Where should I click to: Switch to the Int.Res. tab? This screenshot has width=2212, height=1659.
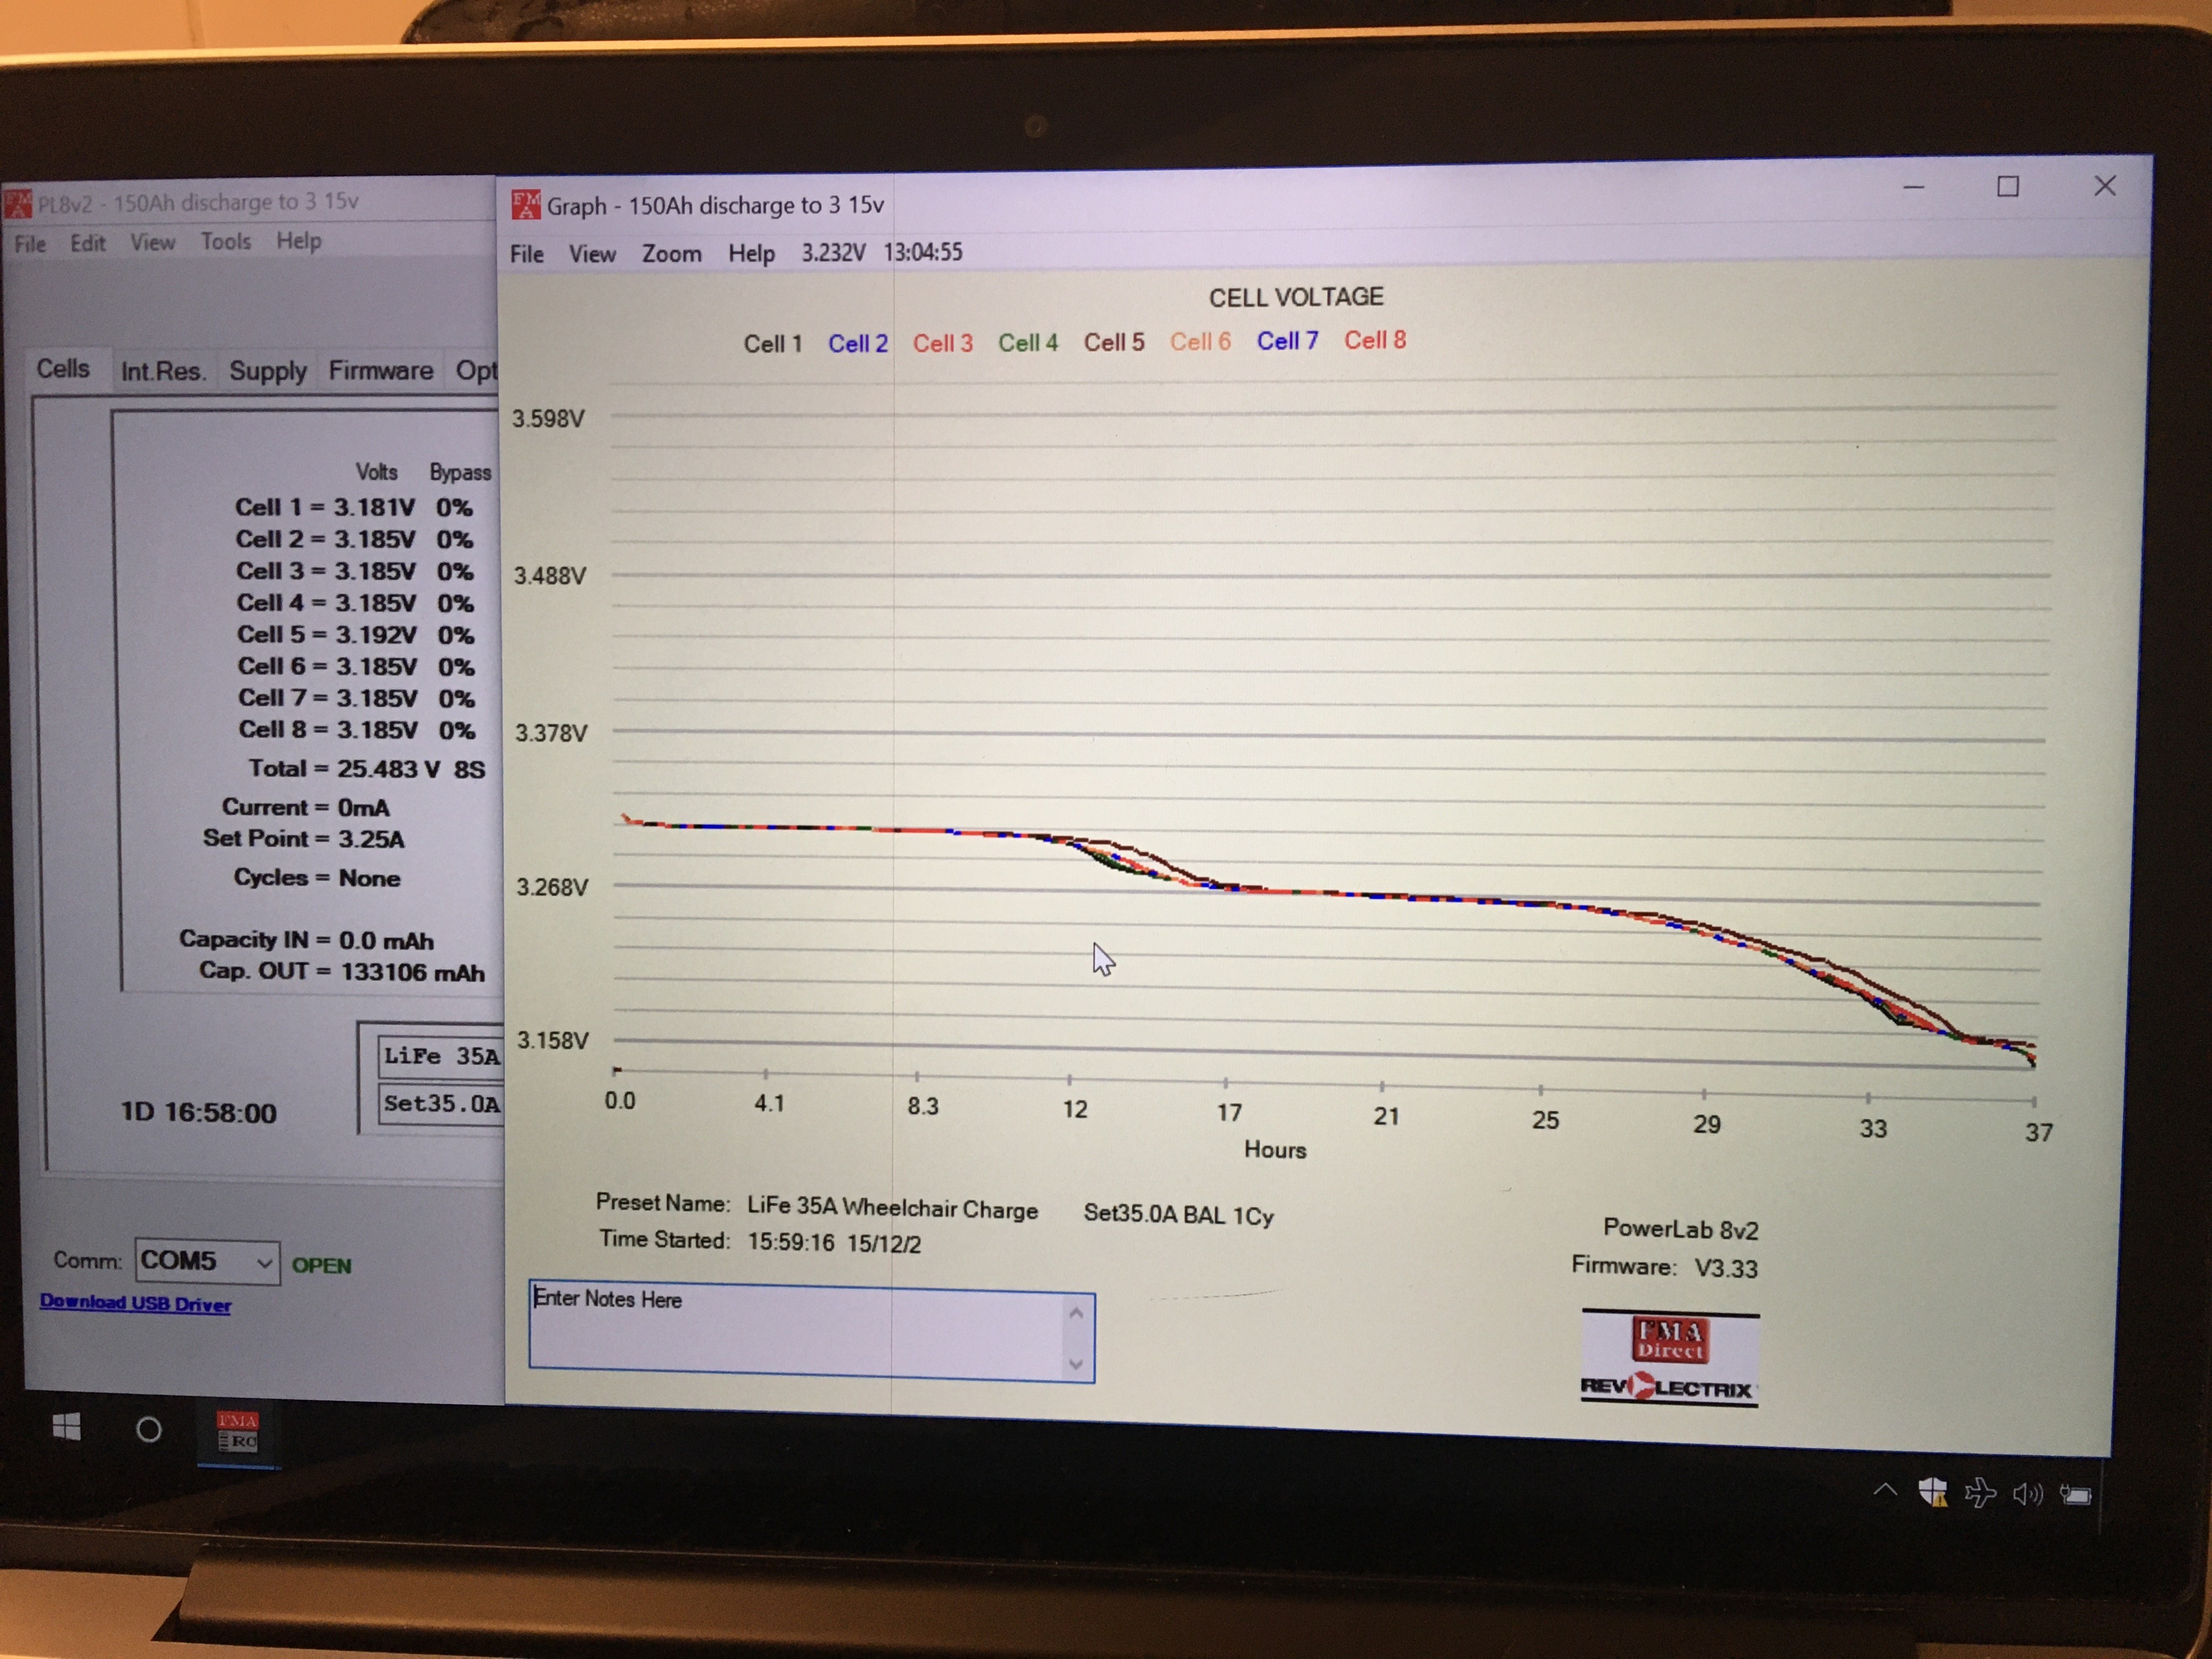point(163,371)
